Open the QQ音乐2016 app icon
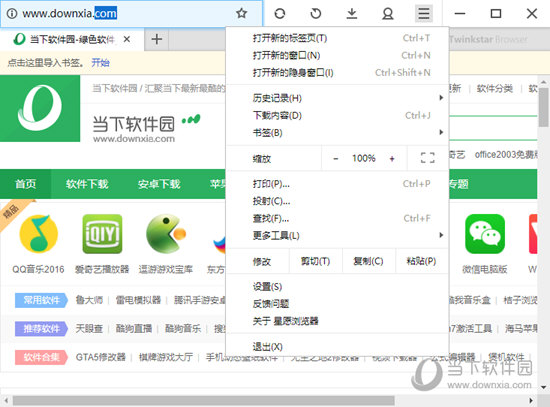This screenshot has height=407, width=550. pyautogui.click(x=39, y=234)
